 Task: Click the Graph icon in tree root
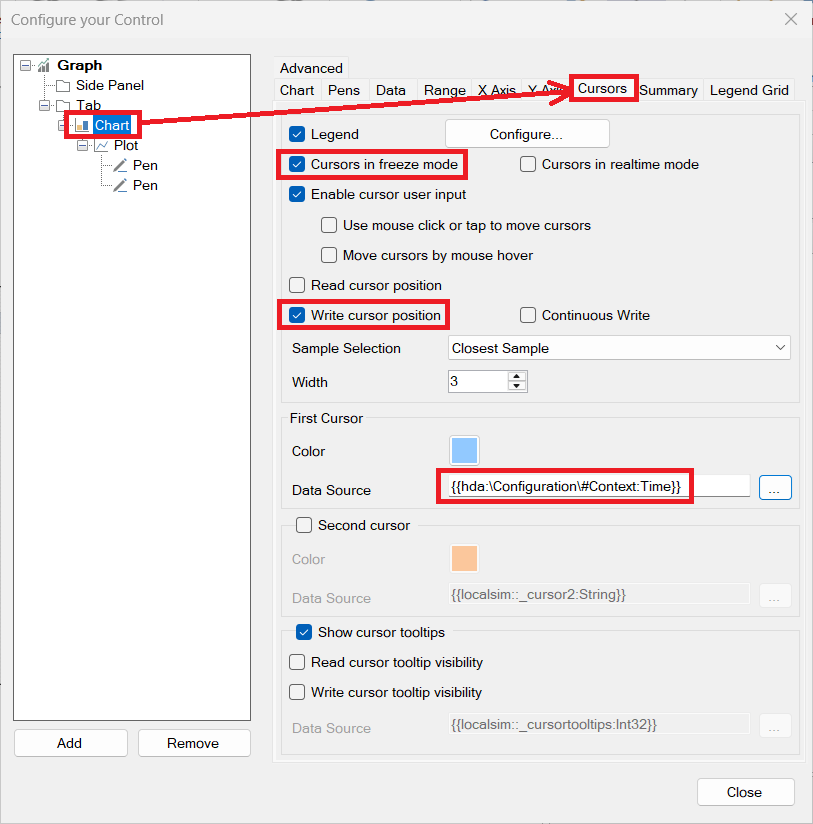pyautogui.click(x=43, y=66)
